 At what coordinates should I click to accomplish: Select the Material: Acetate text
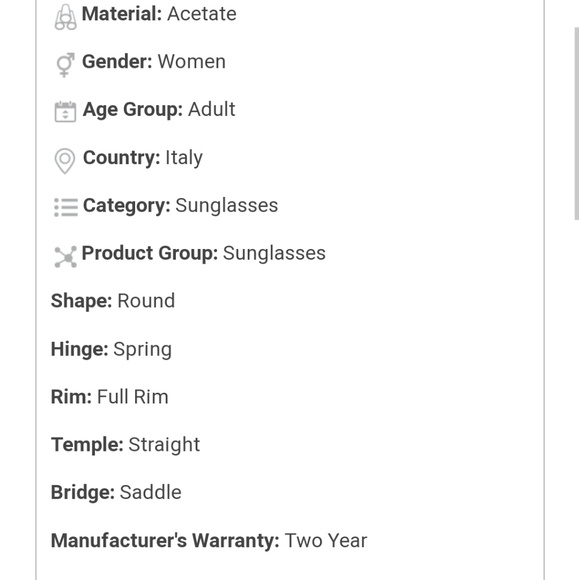pyautogui.click(x=159, y=14)
